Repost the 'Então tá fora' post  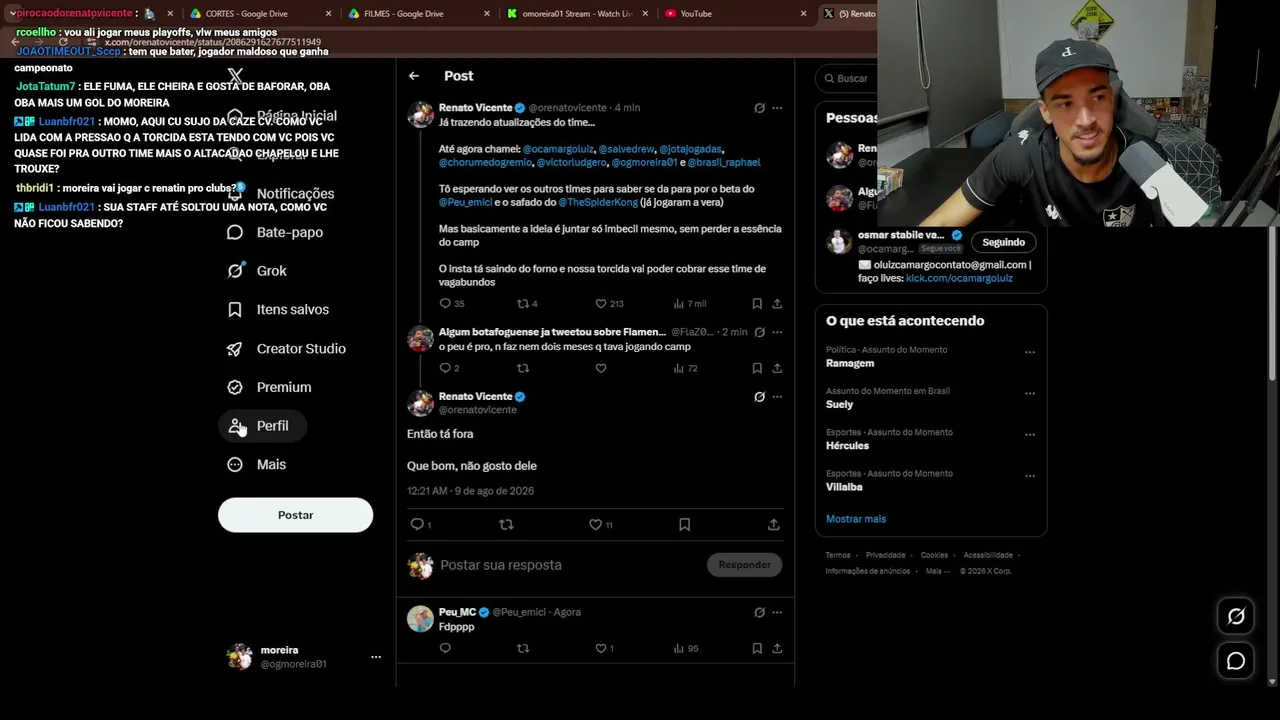(x=506, y=524)
